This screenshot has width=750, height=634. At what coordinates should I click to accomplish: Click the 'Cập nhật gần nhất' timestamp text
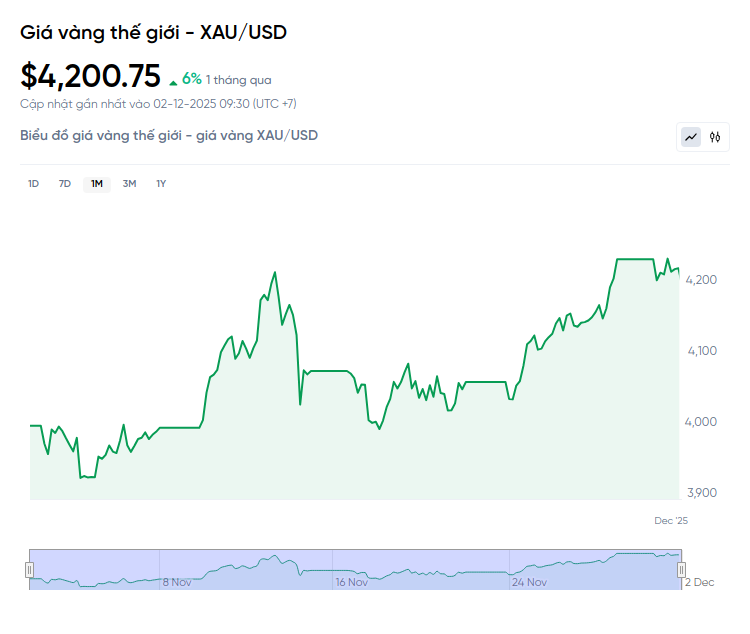[x=158, y=103]
